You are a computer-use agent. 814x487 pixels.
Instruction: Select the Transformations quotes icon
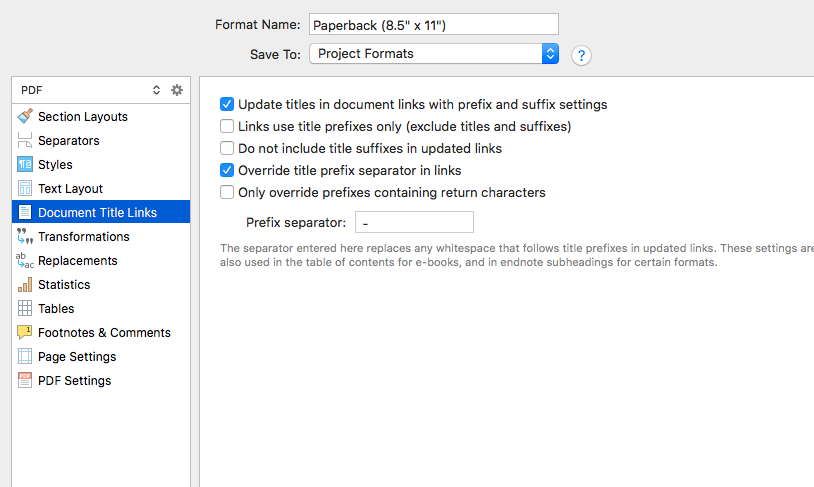25,236
